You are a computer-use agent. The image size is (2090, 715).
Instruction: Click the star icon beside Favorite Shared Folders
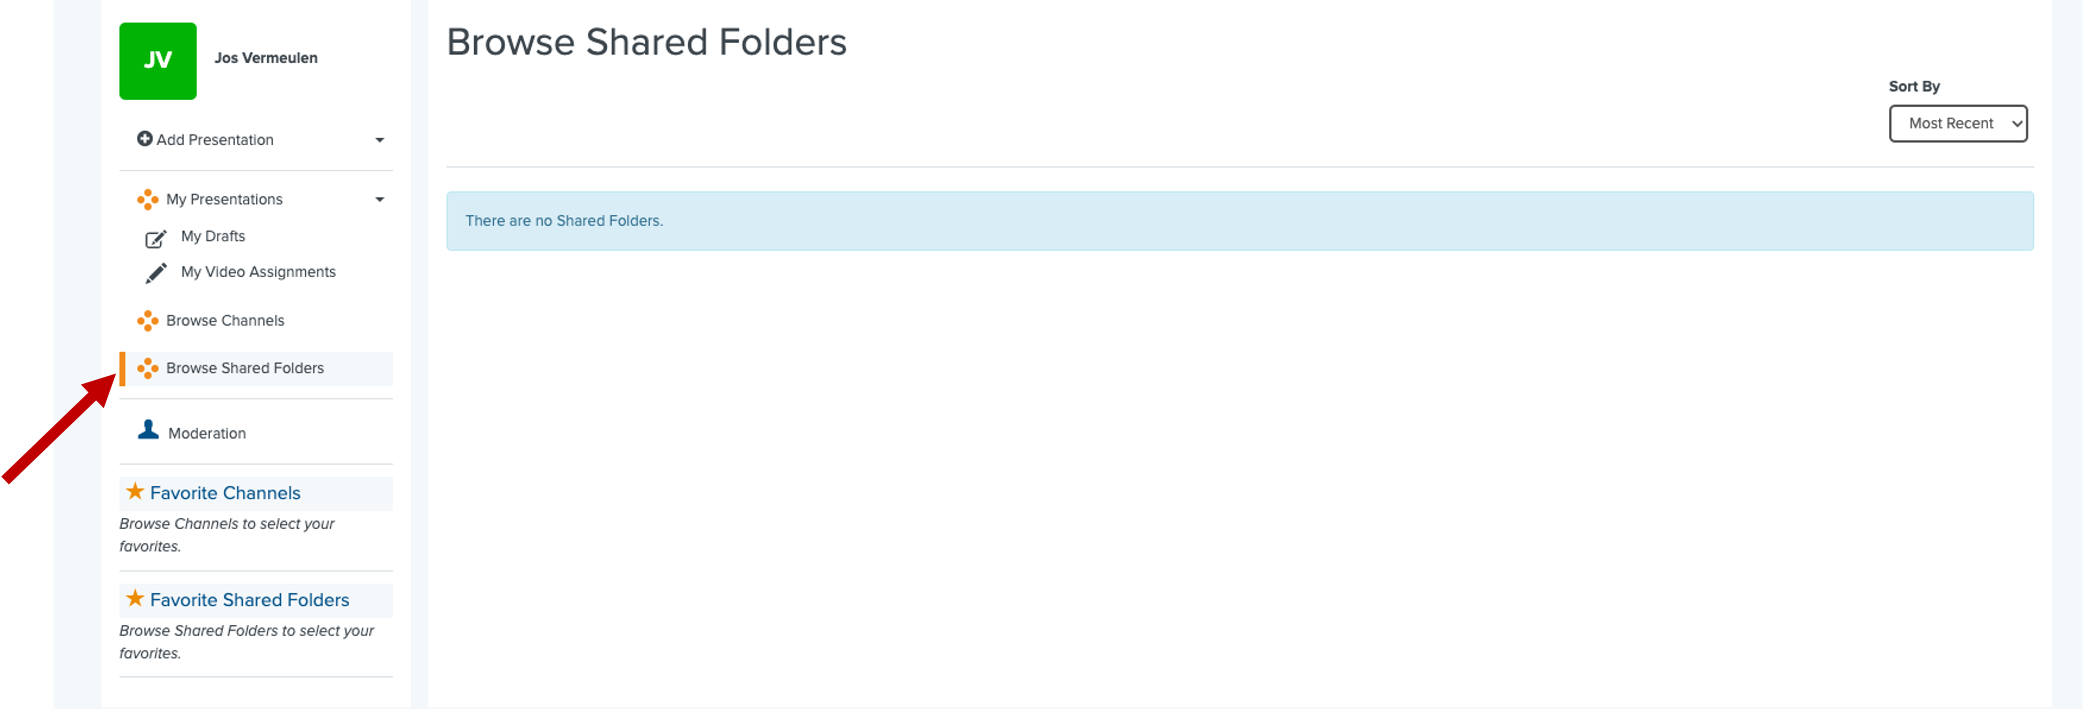pos(135,598)
